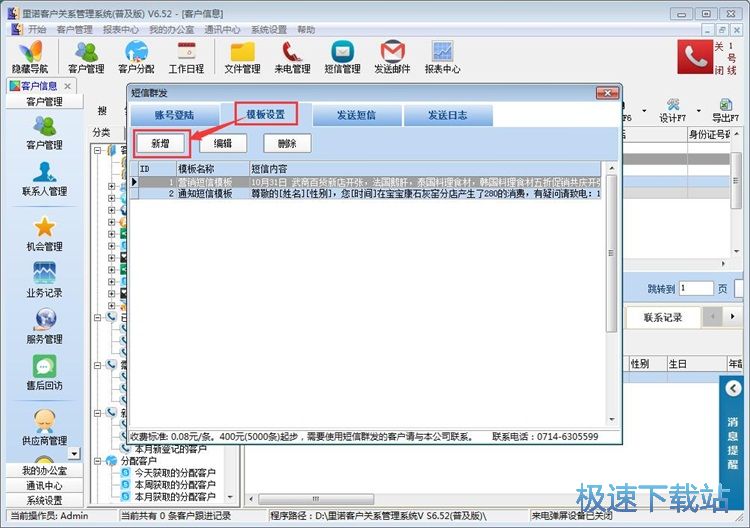Open 业务记录 sidebar icon

point(44,280)
